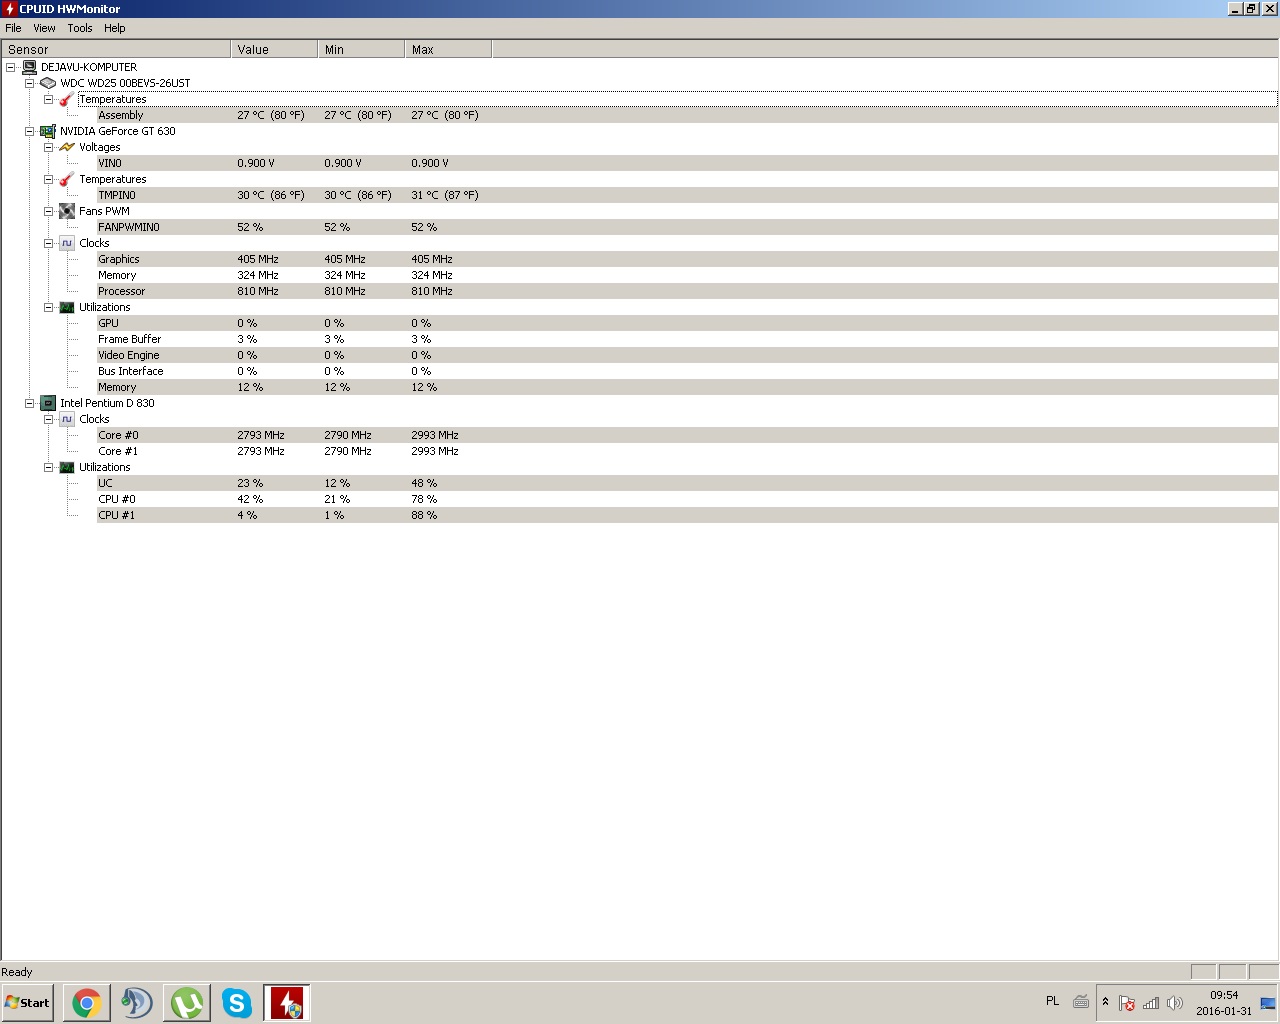Open the Start menu
Viewport: 1280px width, 1024px height.
click(28, 1003)
